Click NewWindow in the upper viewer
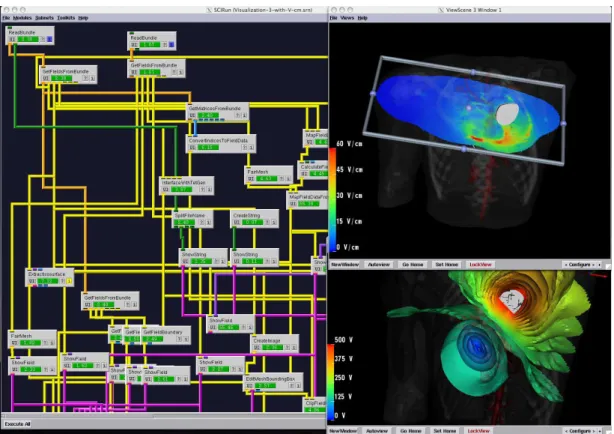Screen dimensions: 614x434 click(x=345, y=265)
